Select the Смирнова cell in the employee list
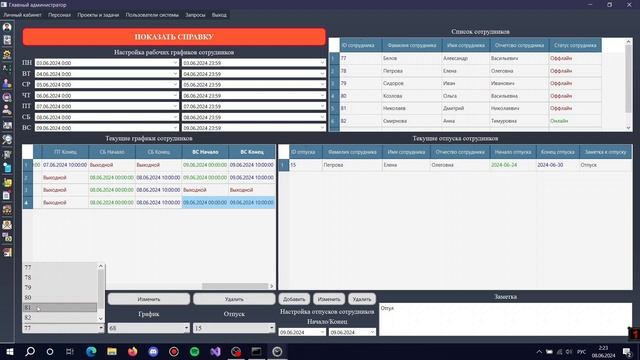The image size is (640, 360). pos(411,121)
